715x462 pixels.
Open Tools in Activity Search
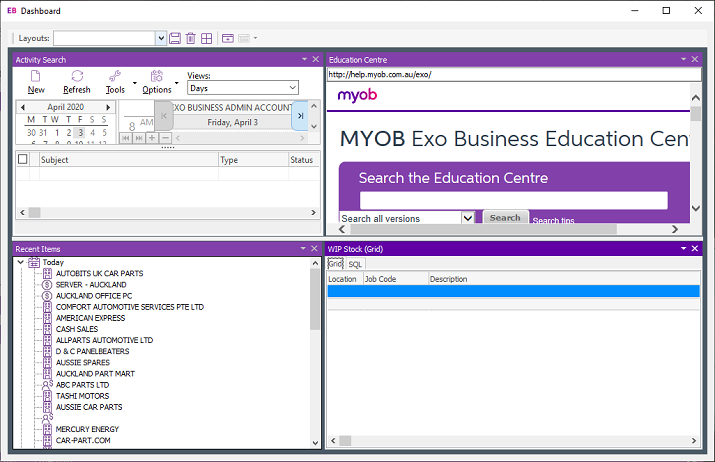(115, 83)
